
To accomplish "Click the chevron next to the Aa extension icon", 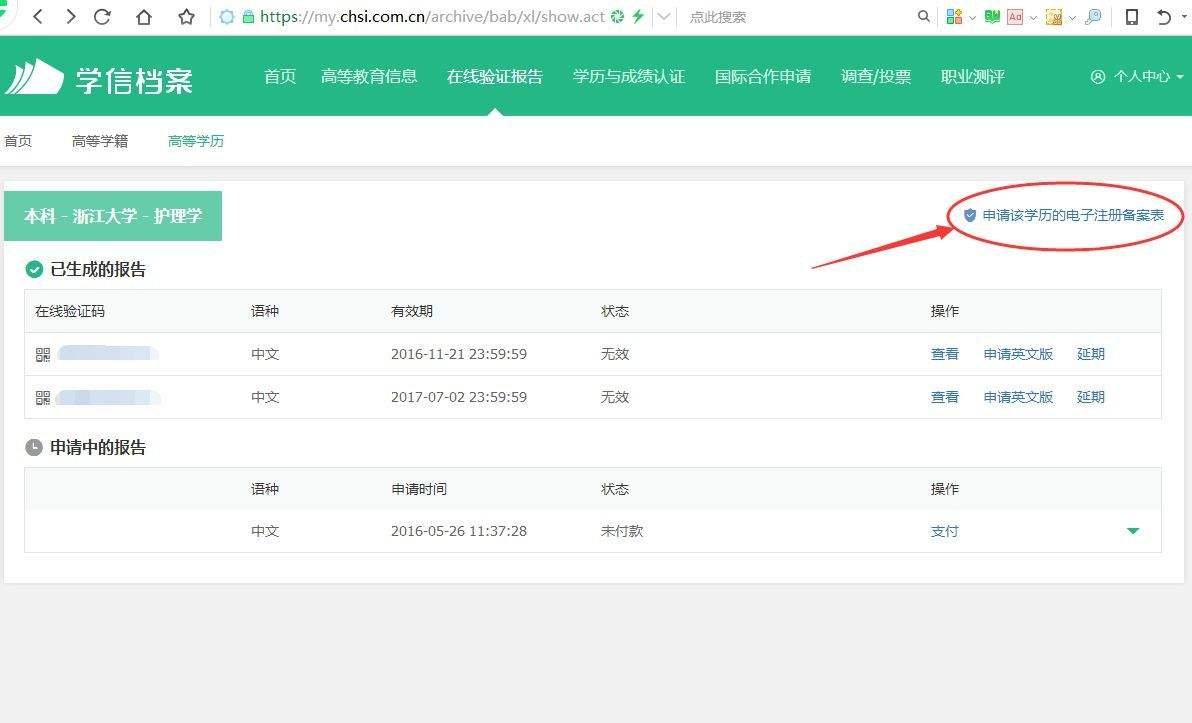I will coord(1032,16).
